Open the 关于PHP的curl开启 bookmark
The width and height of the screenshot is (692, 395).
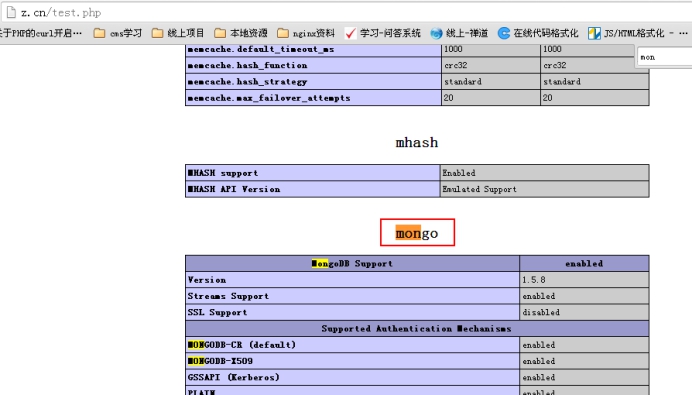click(x=41, y=33)
